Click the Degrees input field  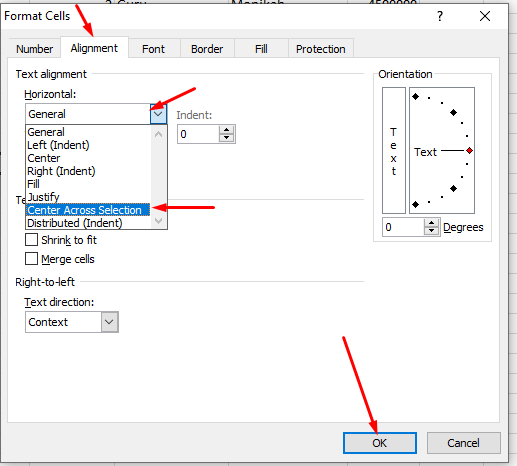click(x=403, y=227)
